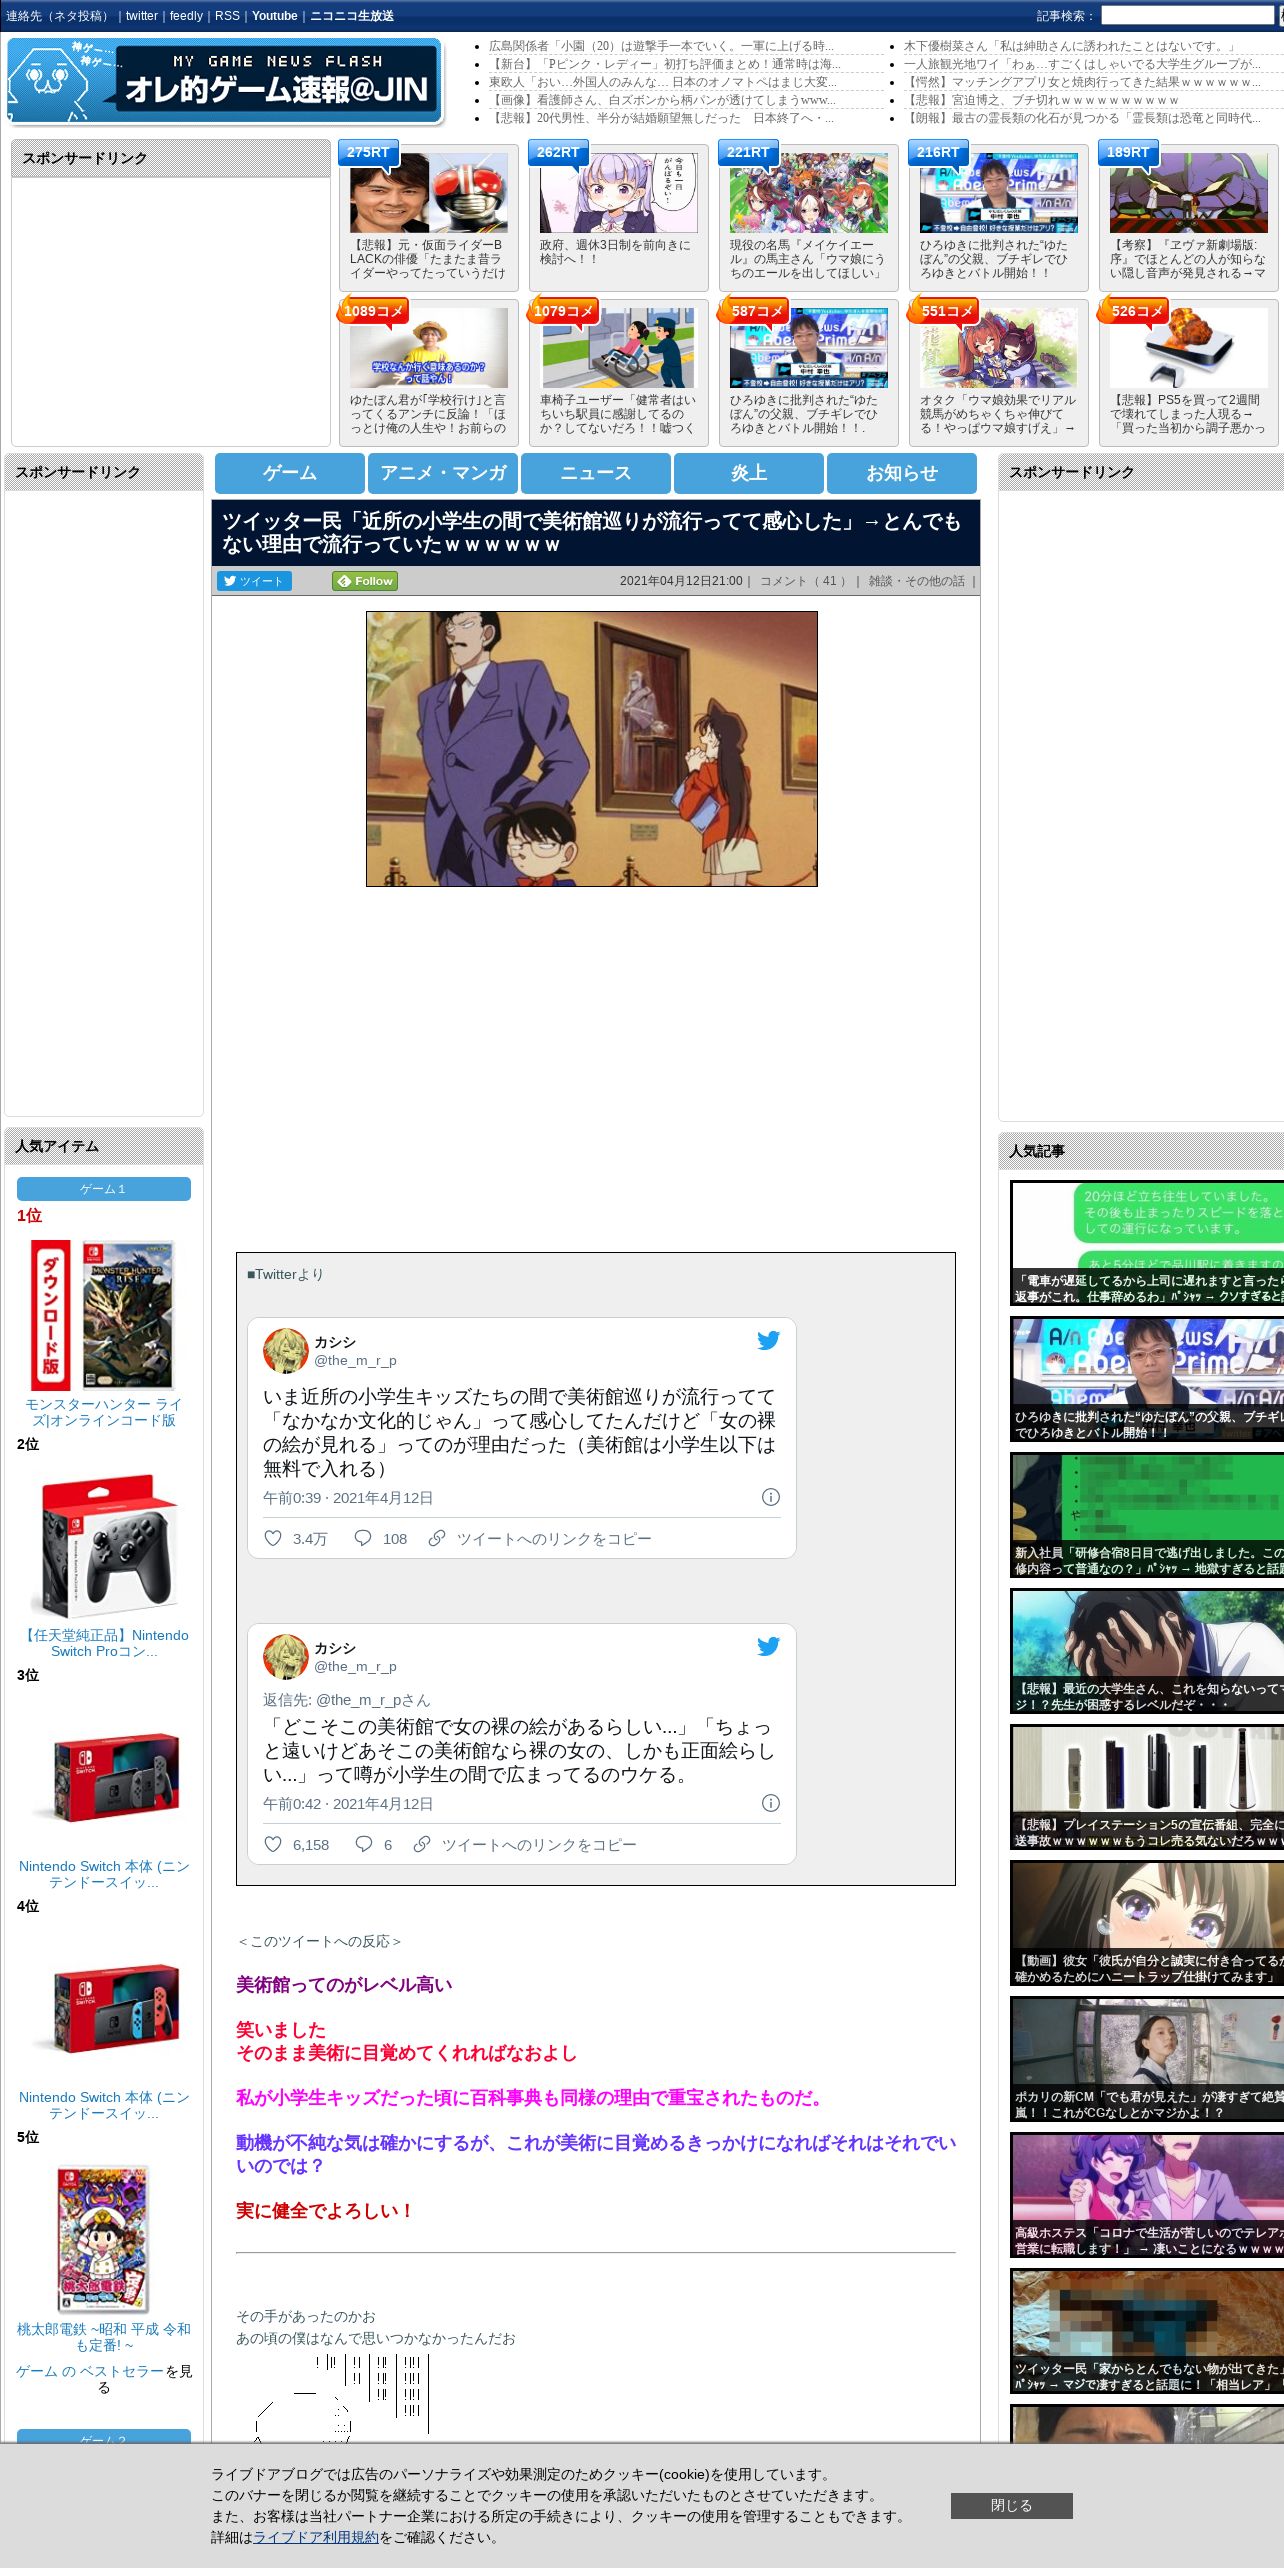Screen dimensions: 1284x2568
Task: Open popular article 最近の大学生さん
Action: tap(1147, 1651)
